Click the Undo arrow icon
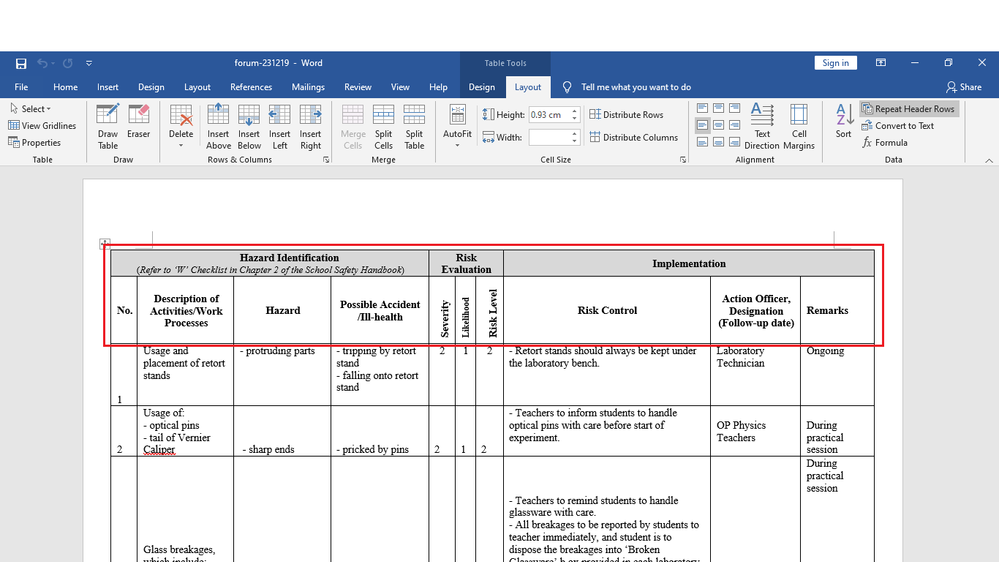This screenshot has height=562, width=999. (43, 63)
